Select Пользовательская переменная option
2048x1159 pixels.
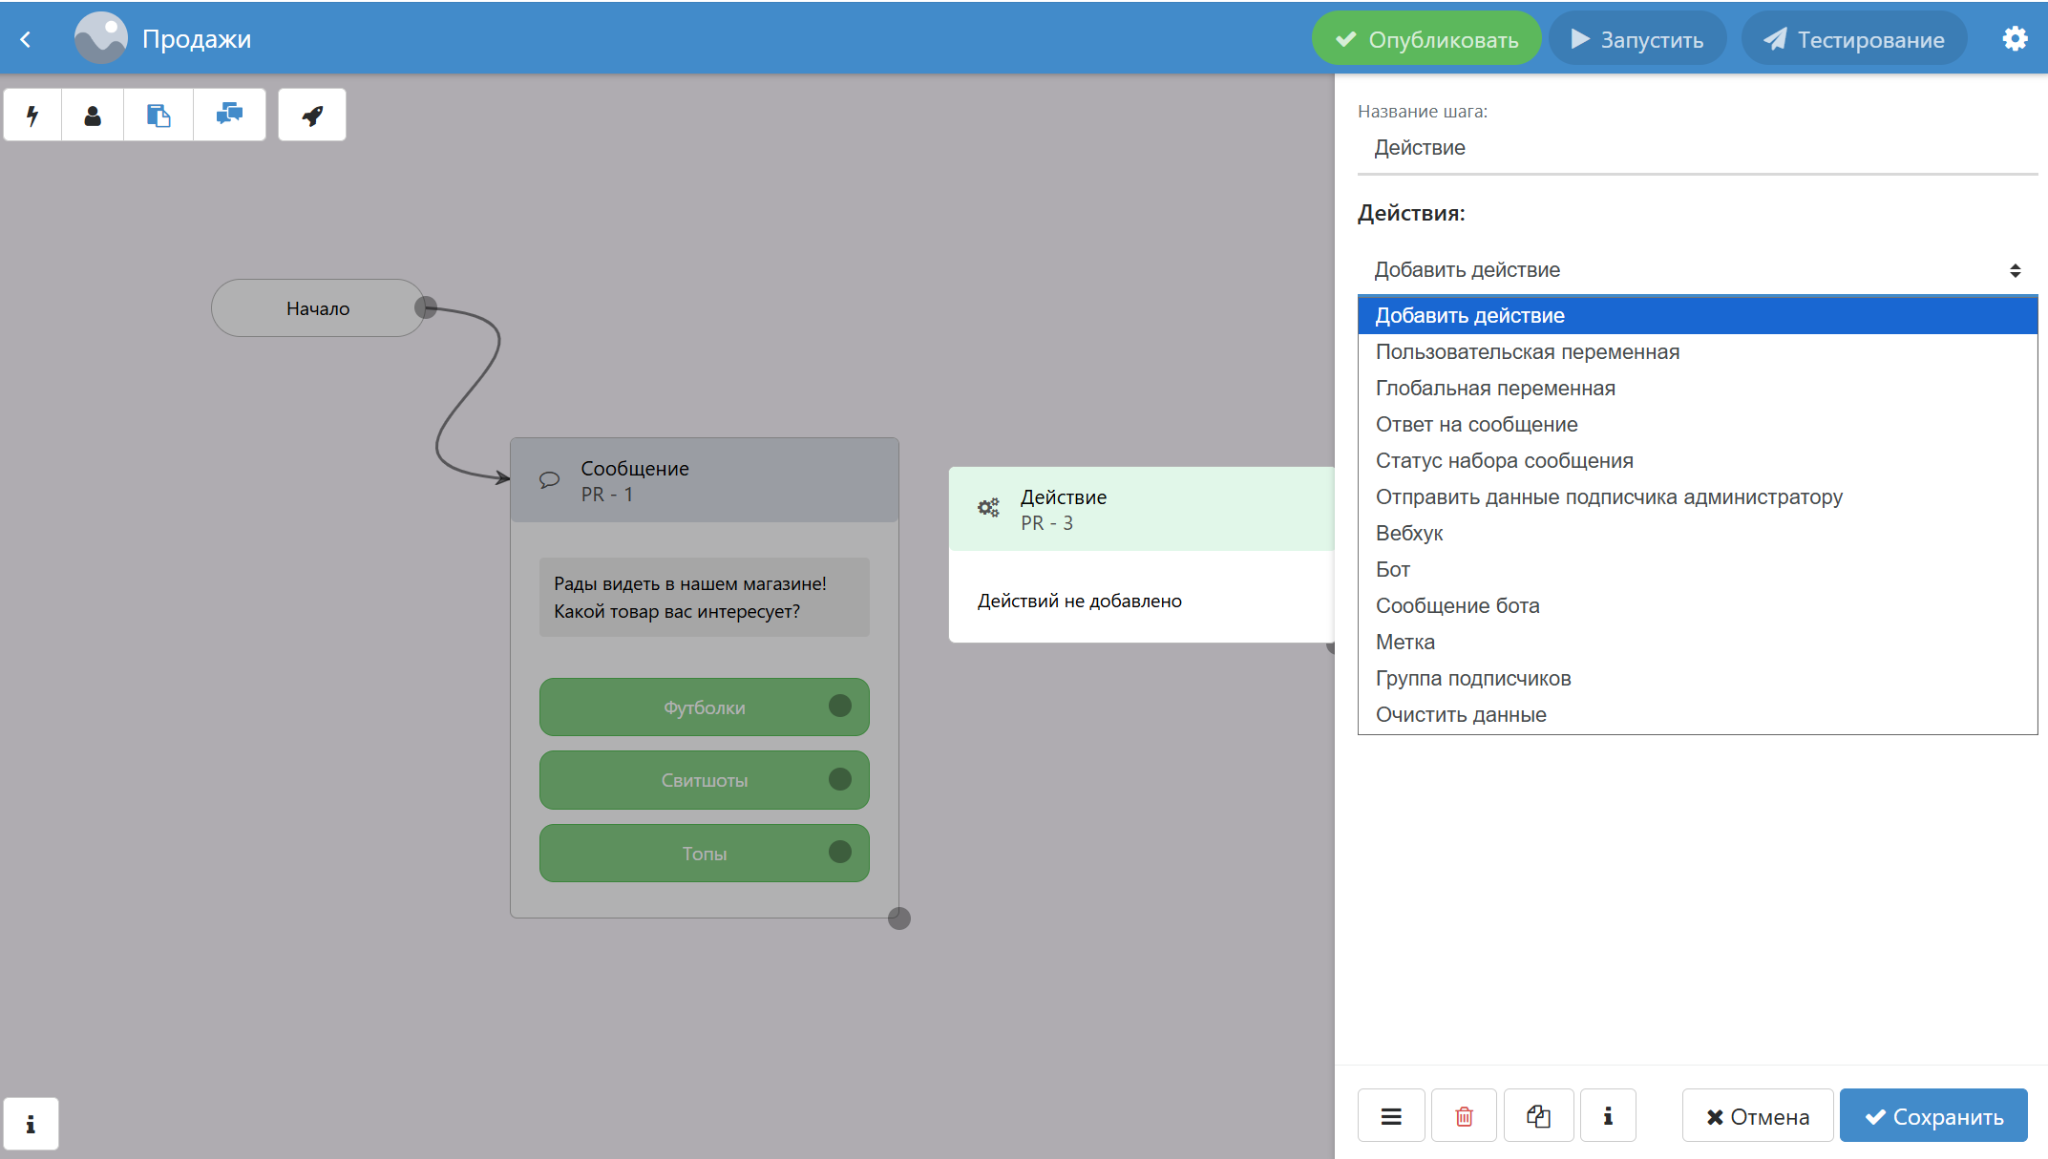[x=1527, y=352]
